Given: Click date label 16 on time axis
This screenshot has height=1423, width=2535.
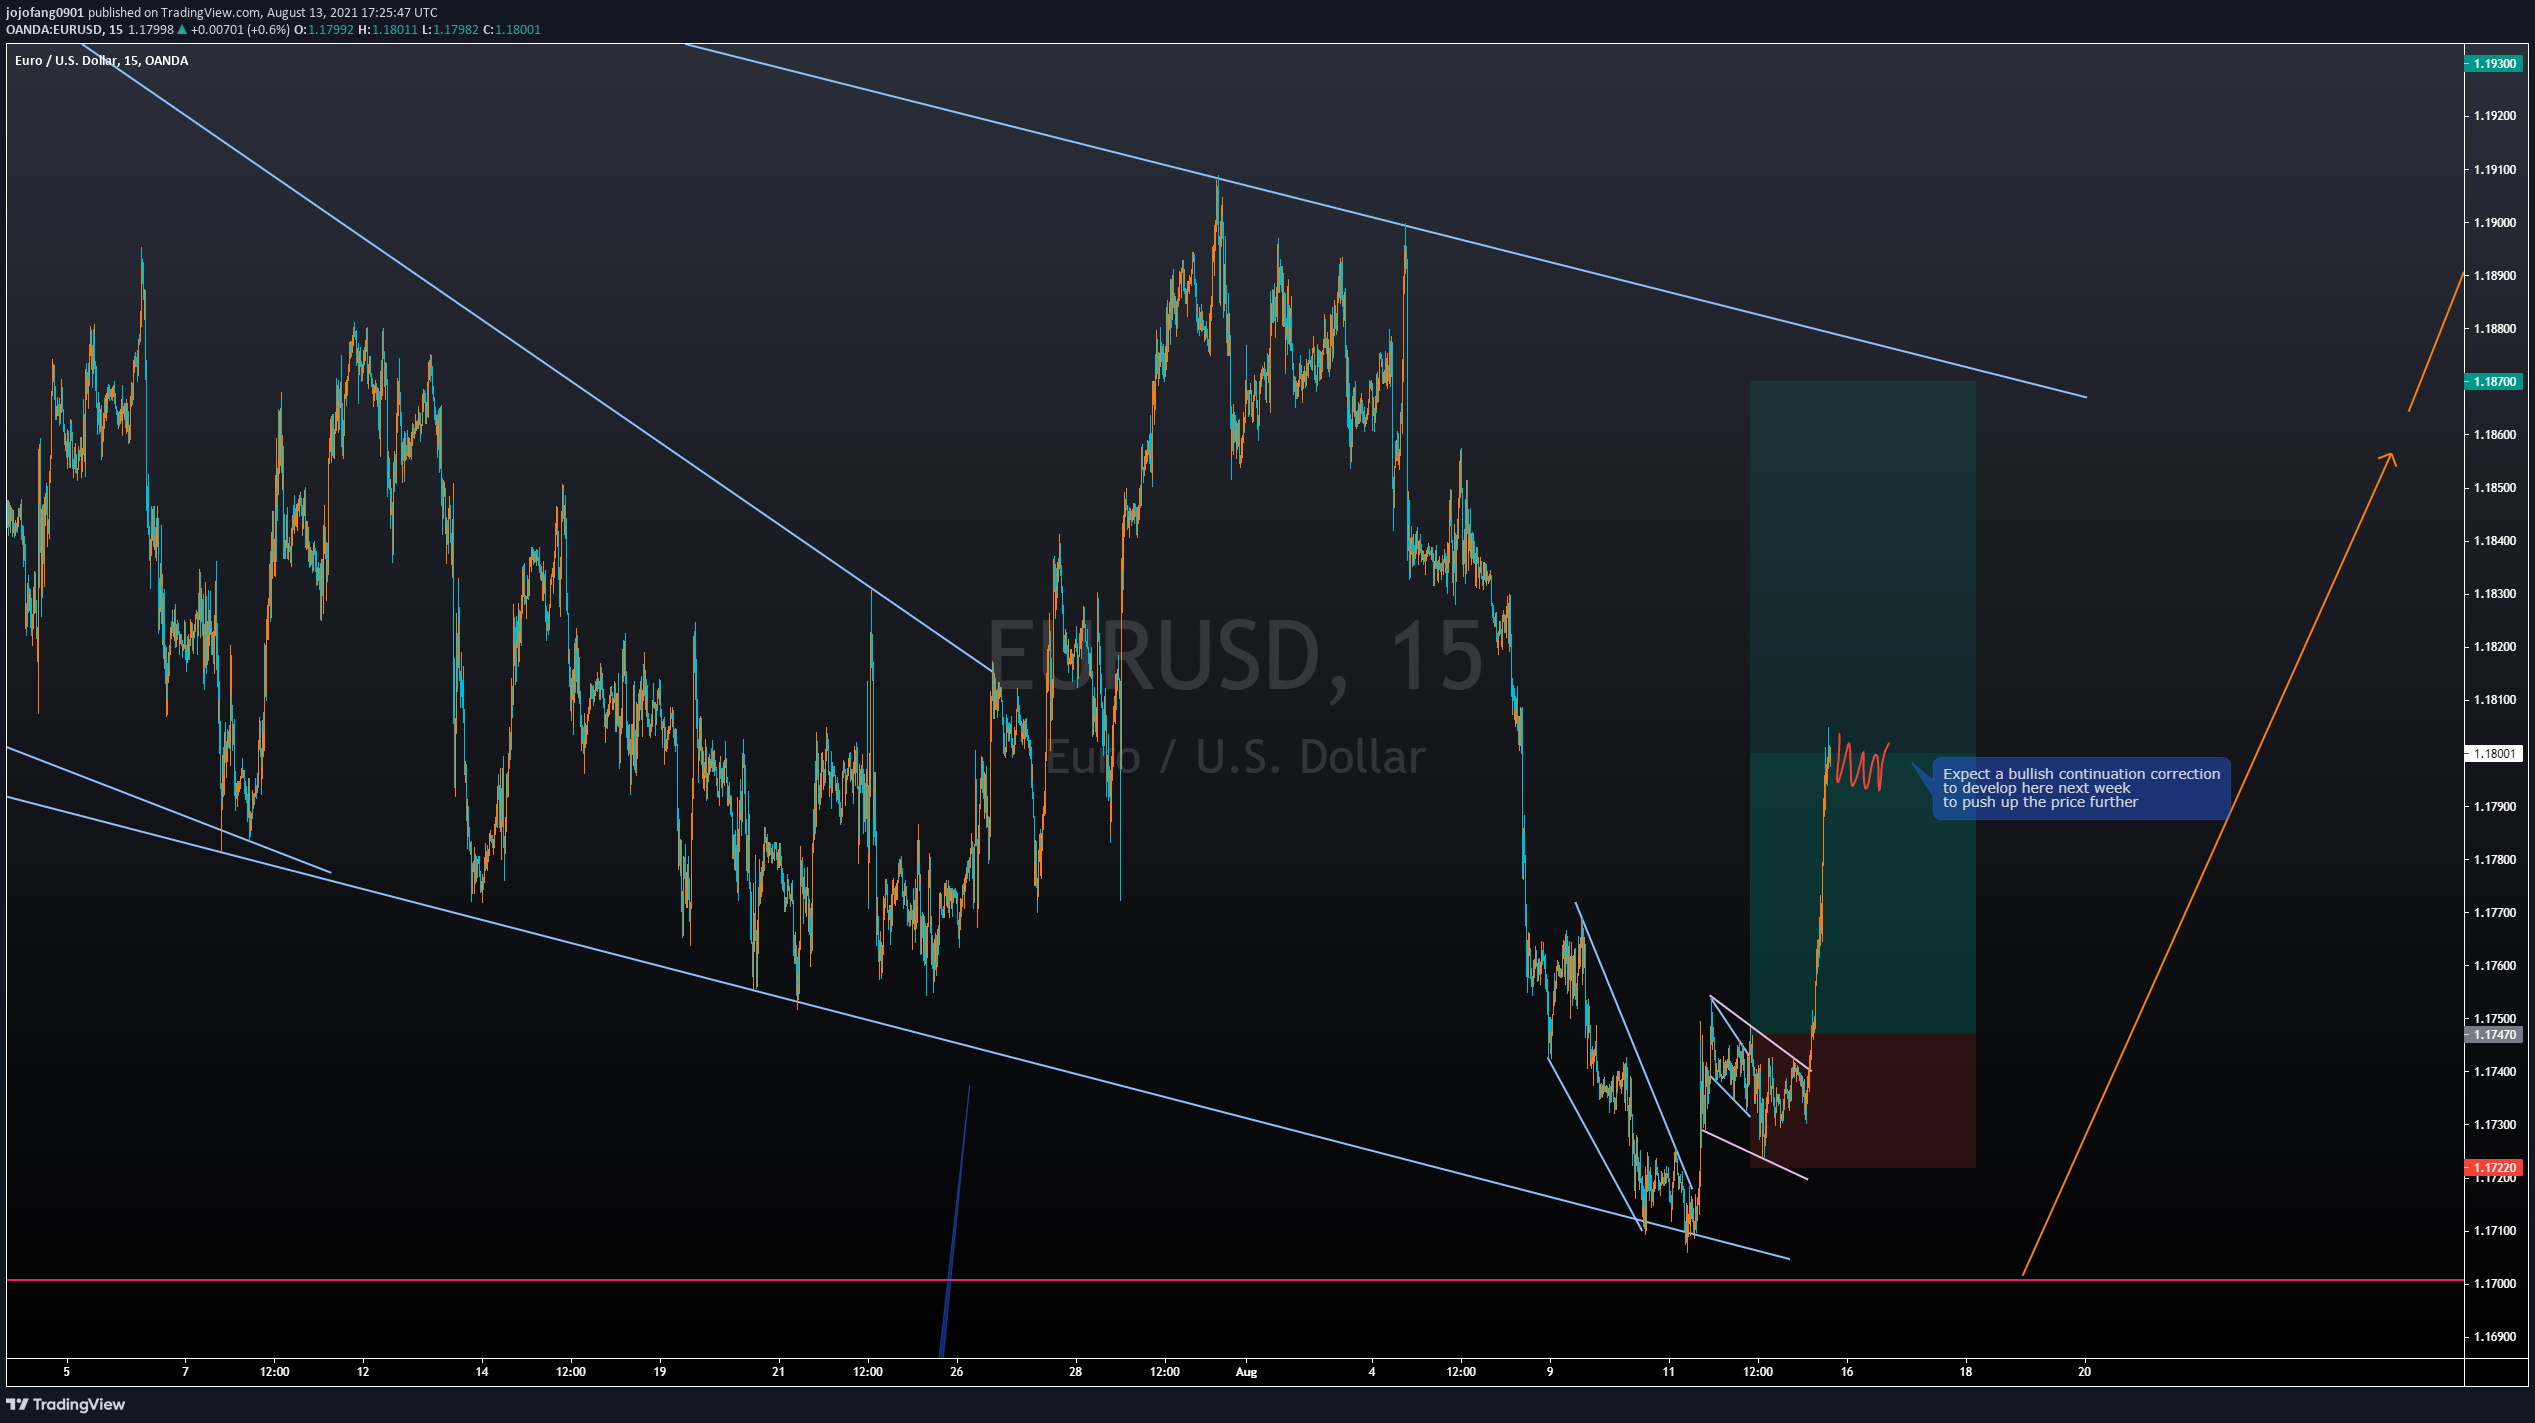Looking at the screenshot, I should (1847, 1372).
